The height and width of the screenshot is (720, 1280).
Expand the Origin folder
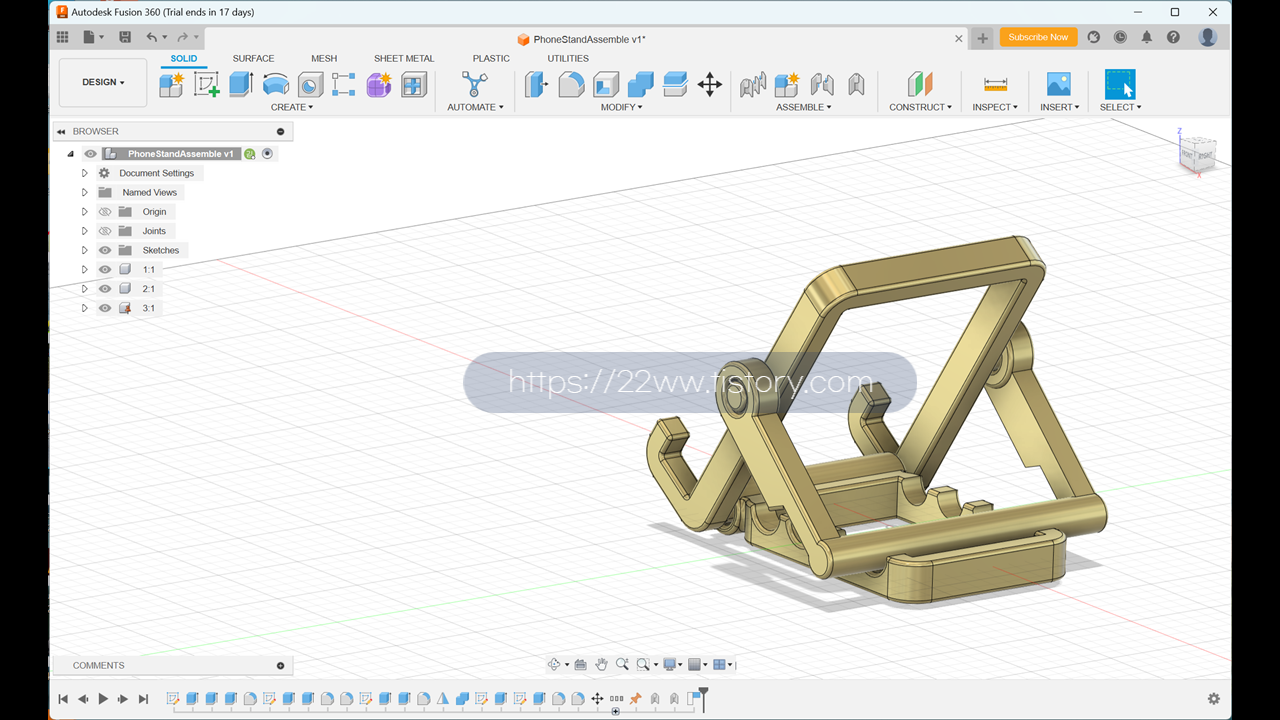(x=85, y=212)
